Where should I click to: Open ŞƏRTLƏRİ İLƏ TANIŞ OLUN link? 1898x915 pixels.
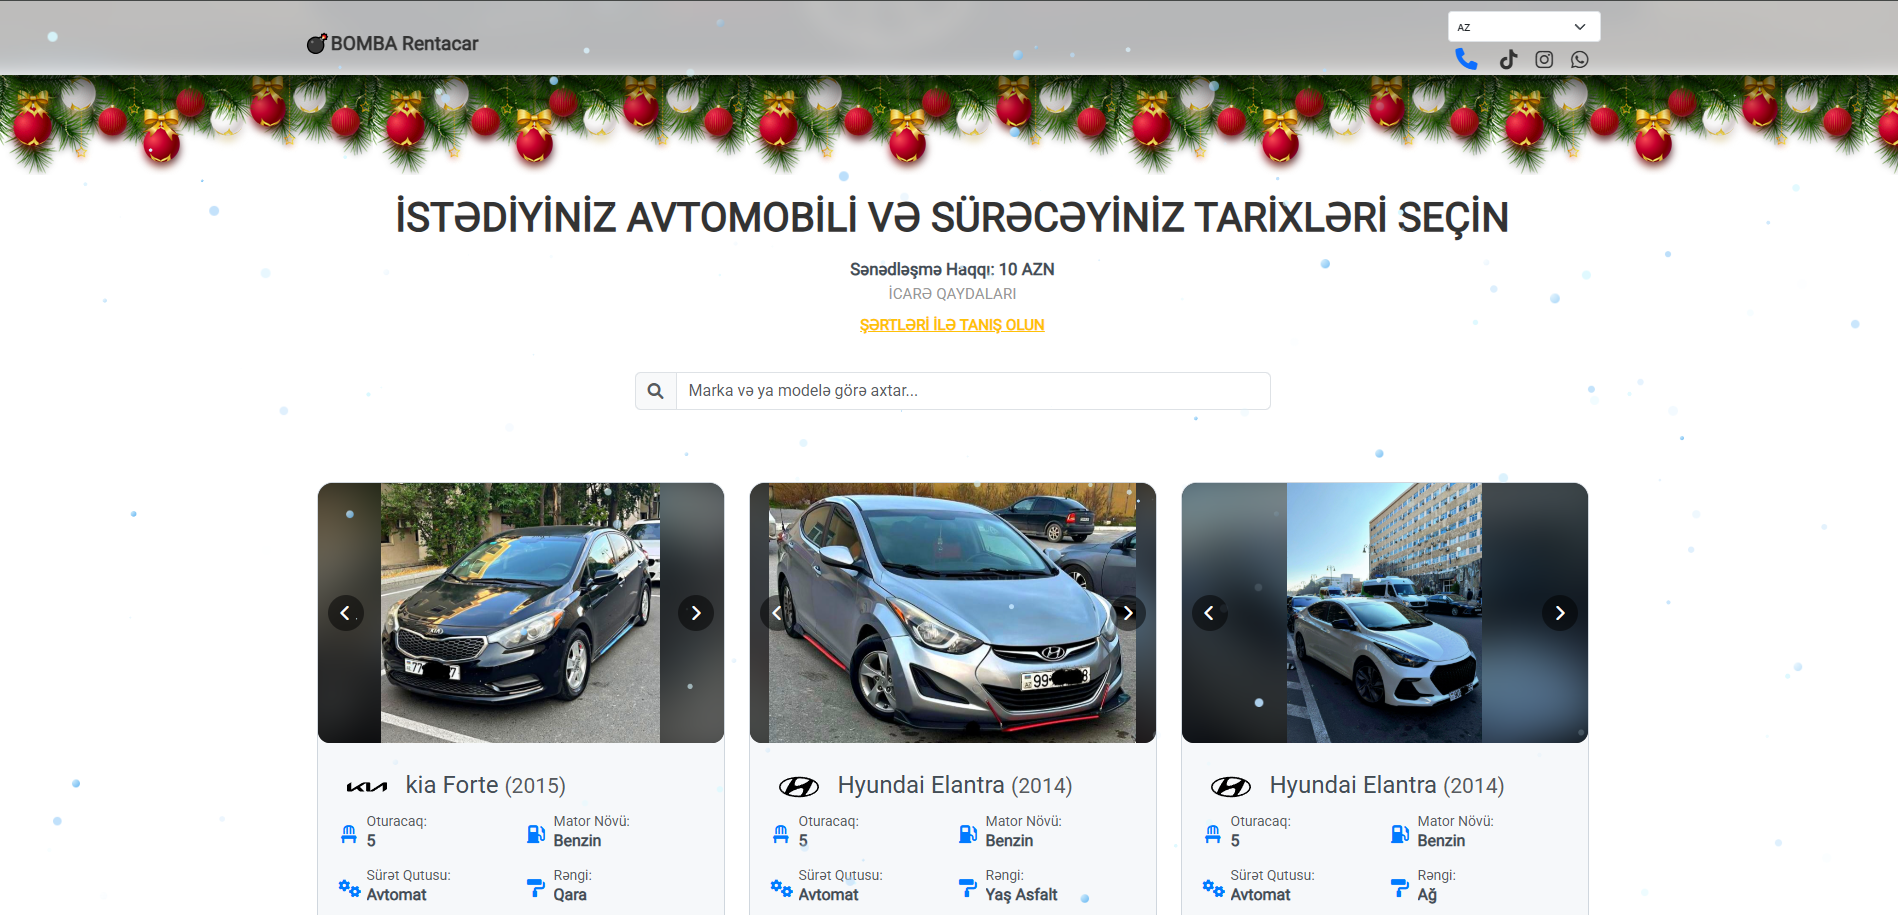(951, 325)
